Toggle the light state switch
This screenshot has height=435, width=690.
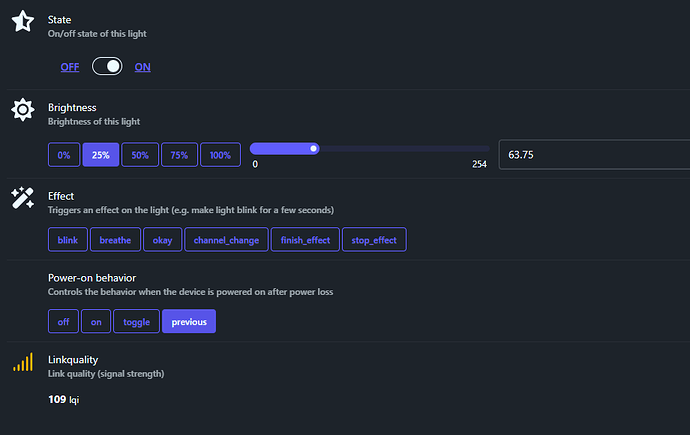[x=107, y=66]
